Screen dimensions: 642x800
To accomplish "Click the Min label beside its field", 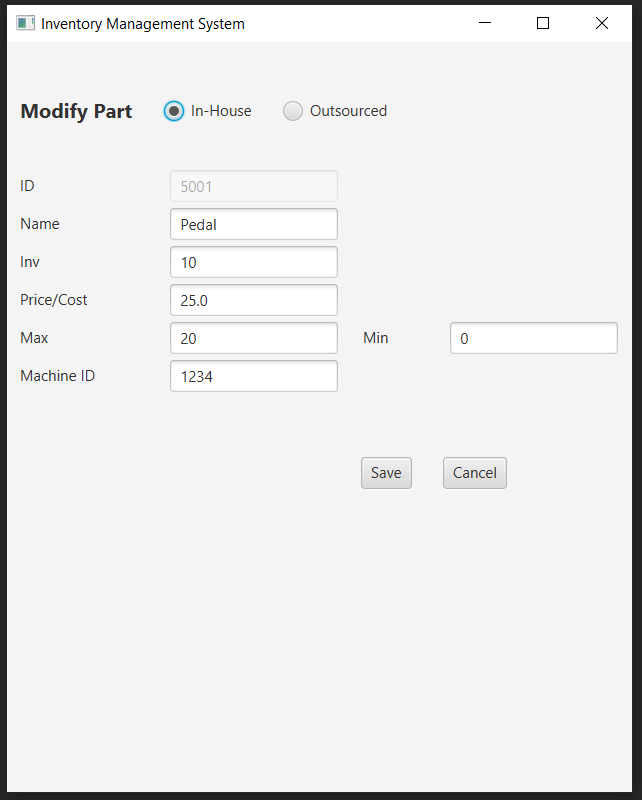I will pyautogui.click(x=375, y=338).
